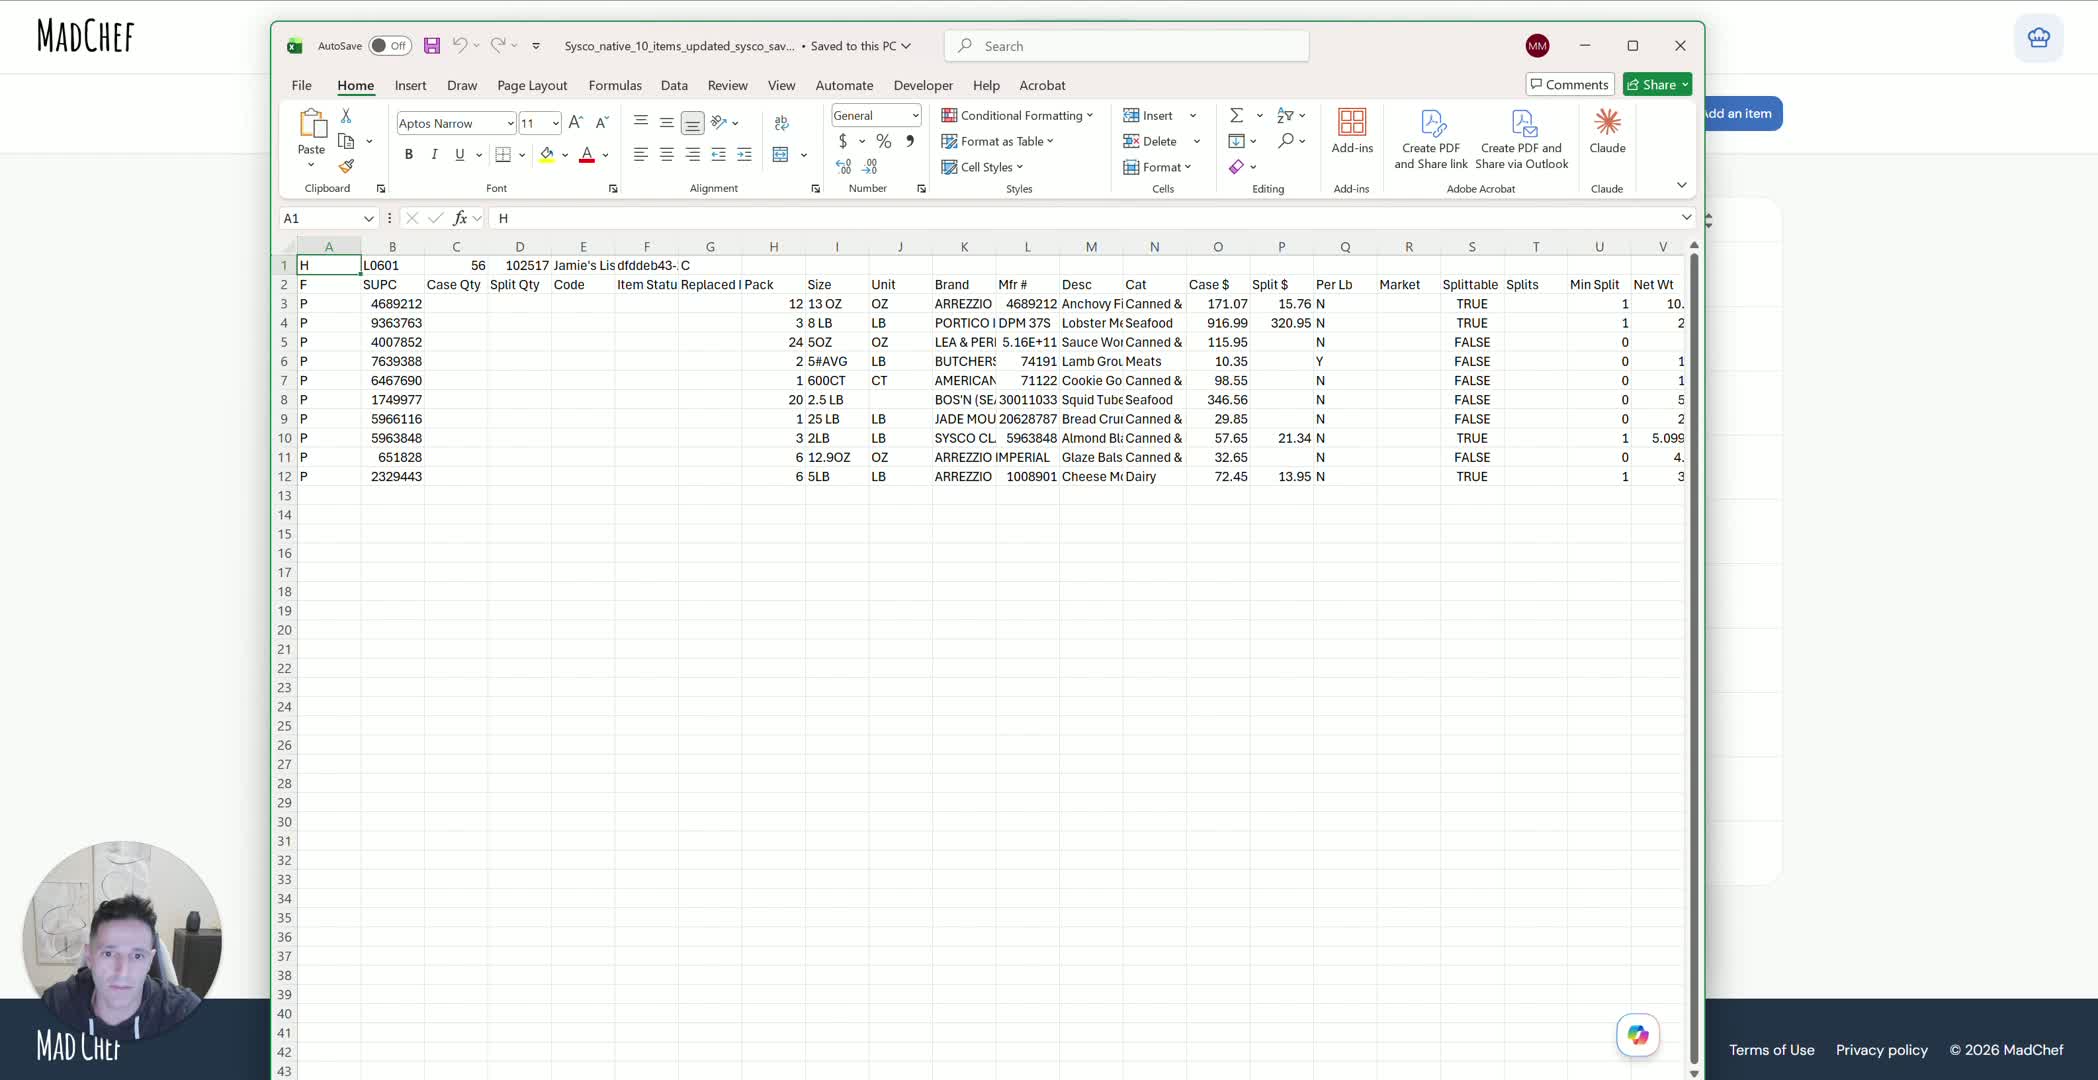Open the MM account avatar
The width and height of the screenshot is (2098, 1080).
(x=1537, y=46)
